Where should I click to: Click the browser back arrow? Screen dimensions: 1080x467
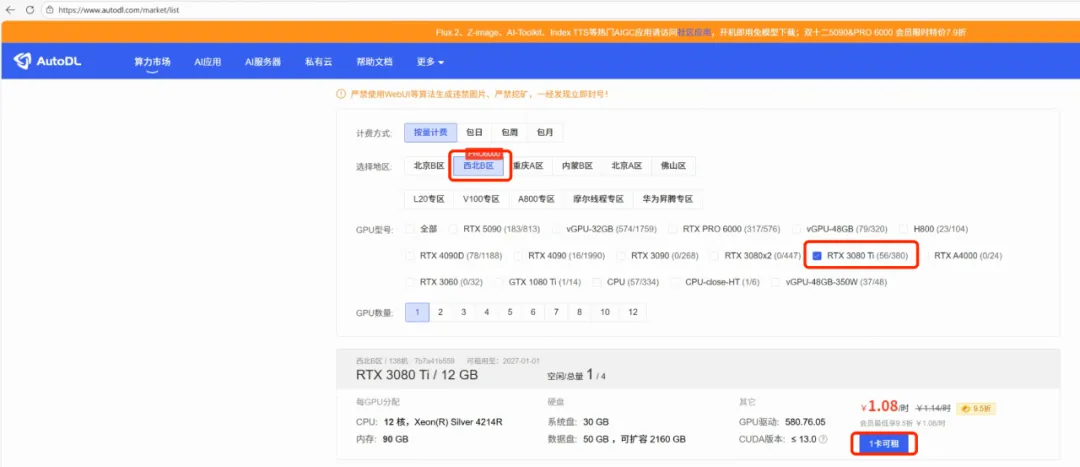(10, 10)
